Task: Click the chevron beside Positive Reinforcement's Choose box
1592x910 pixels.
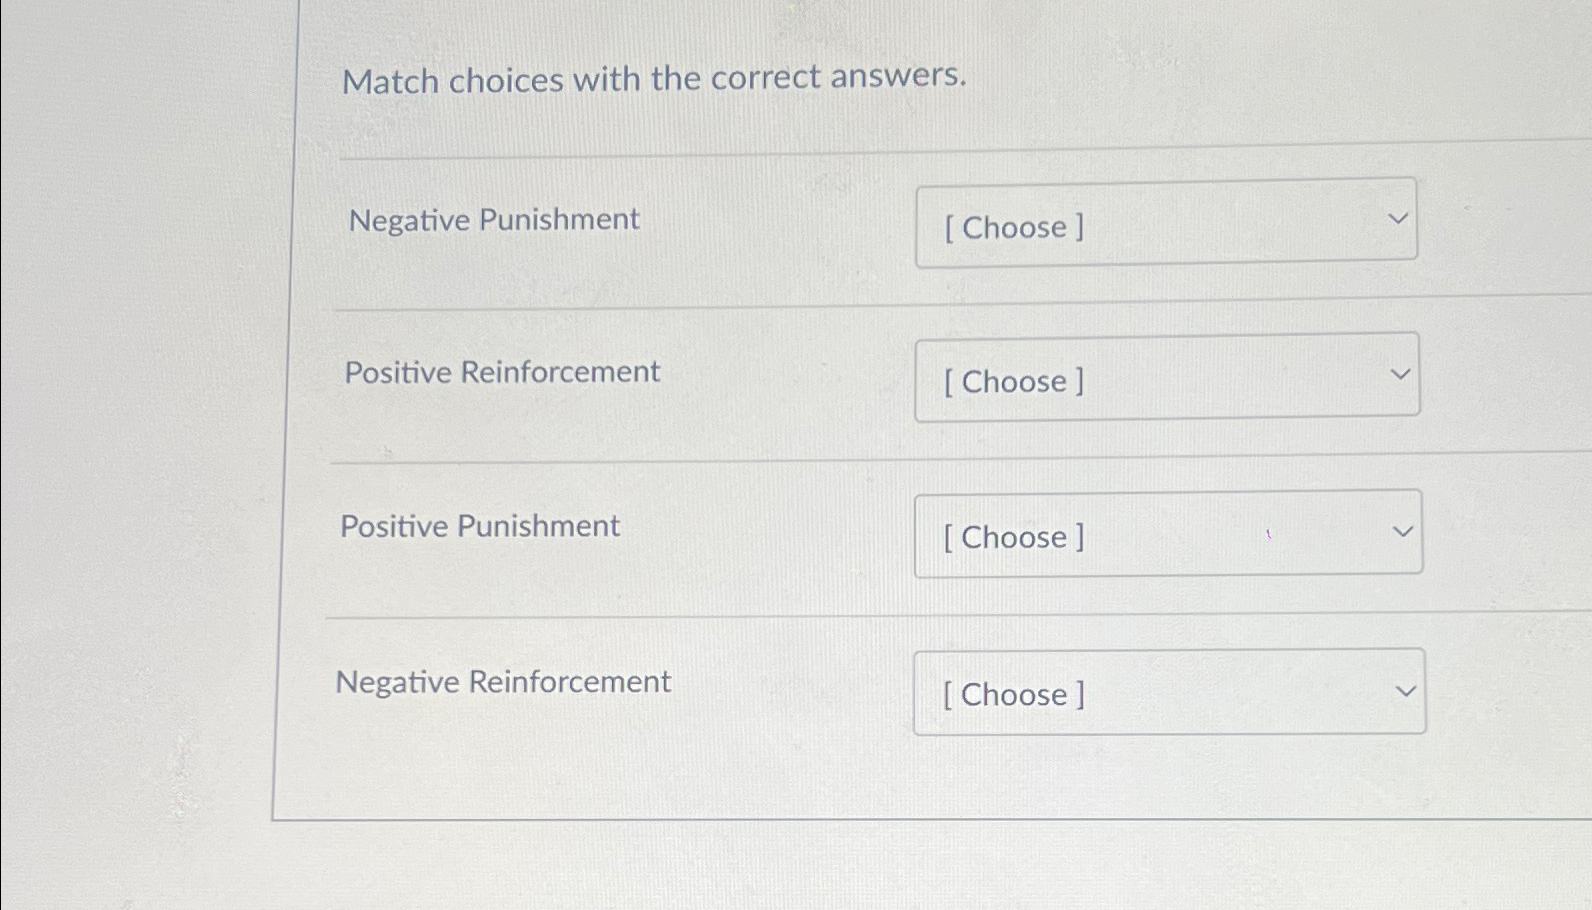Action: coord(1400,372)
